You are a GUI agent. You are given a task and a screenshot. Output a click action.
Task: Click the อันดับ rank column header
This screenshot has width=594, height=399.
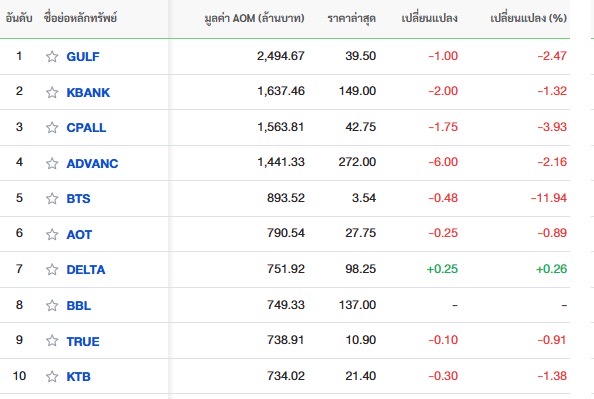19,18
